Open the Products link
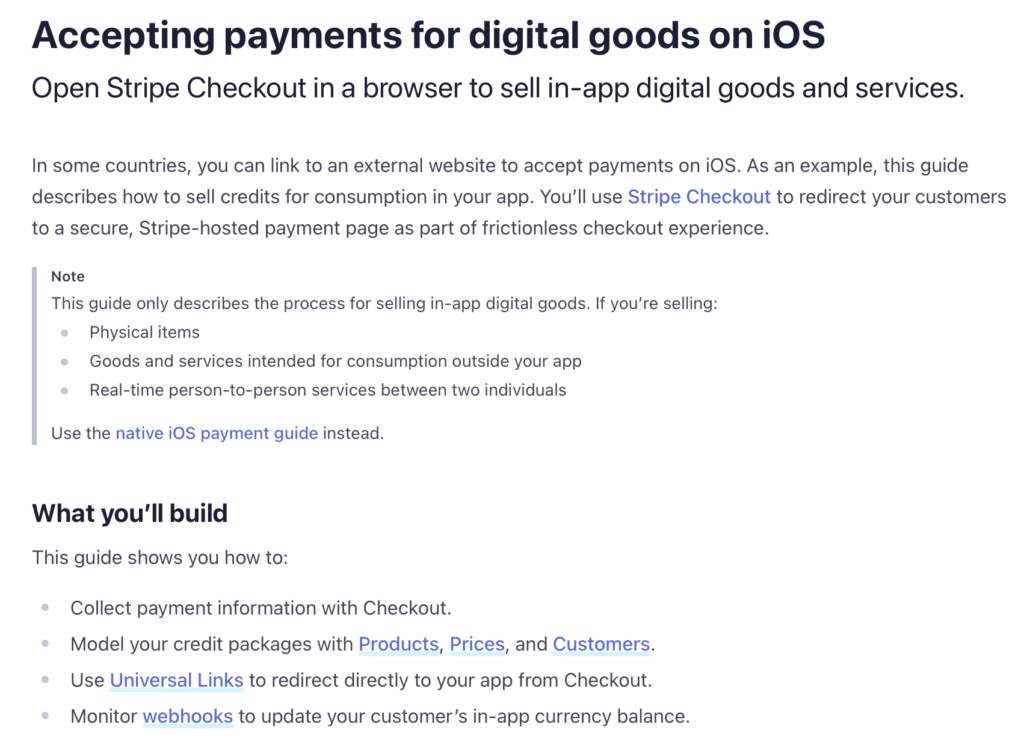Viewport: 1024px width, 742px height. [398, 644]
